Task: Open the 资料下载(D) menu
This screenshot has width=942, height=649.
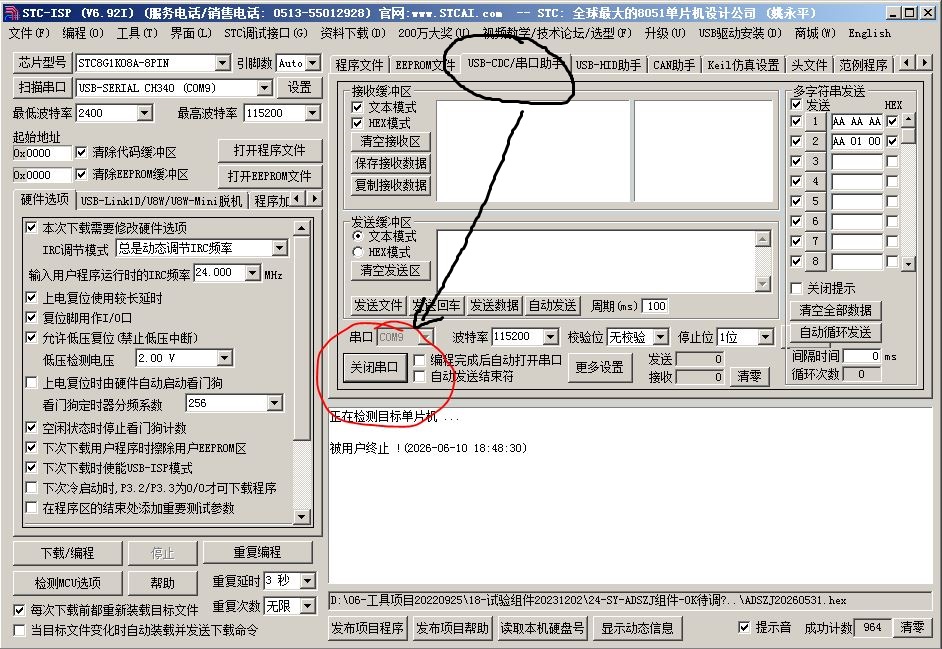Action: [353, 33]
